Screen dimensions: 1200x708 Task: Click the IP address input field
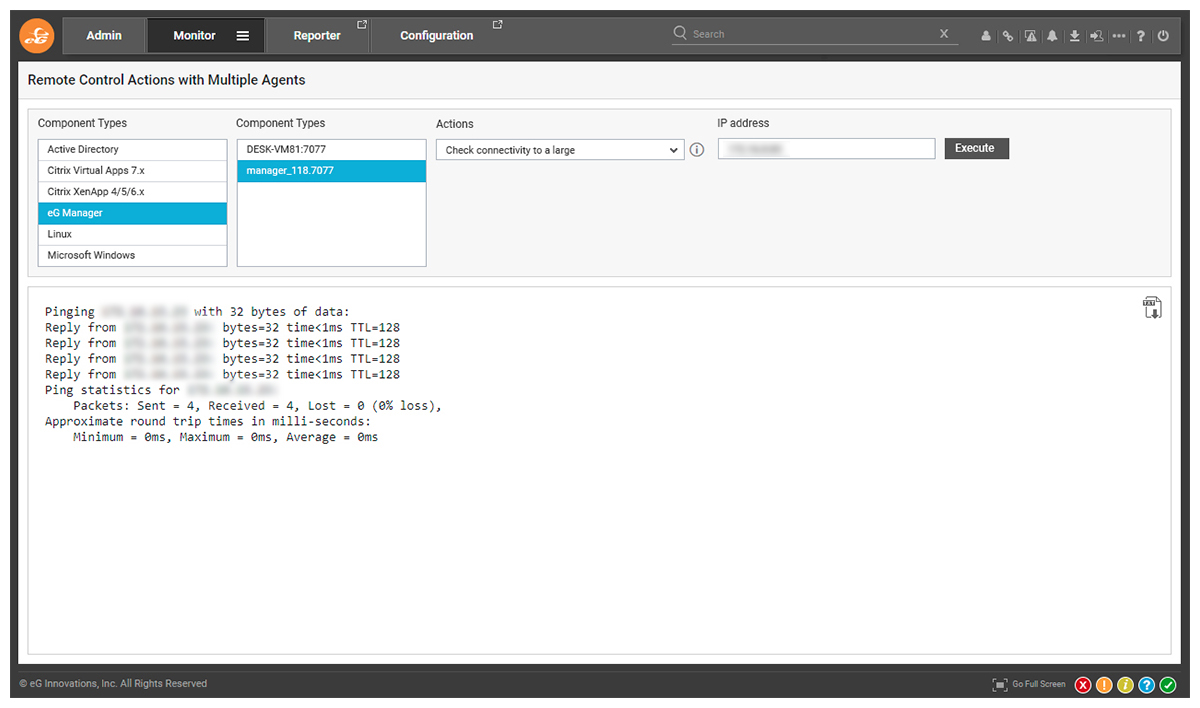826,149
